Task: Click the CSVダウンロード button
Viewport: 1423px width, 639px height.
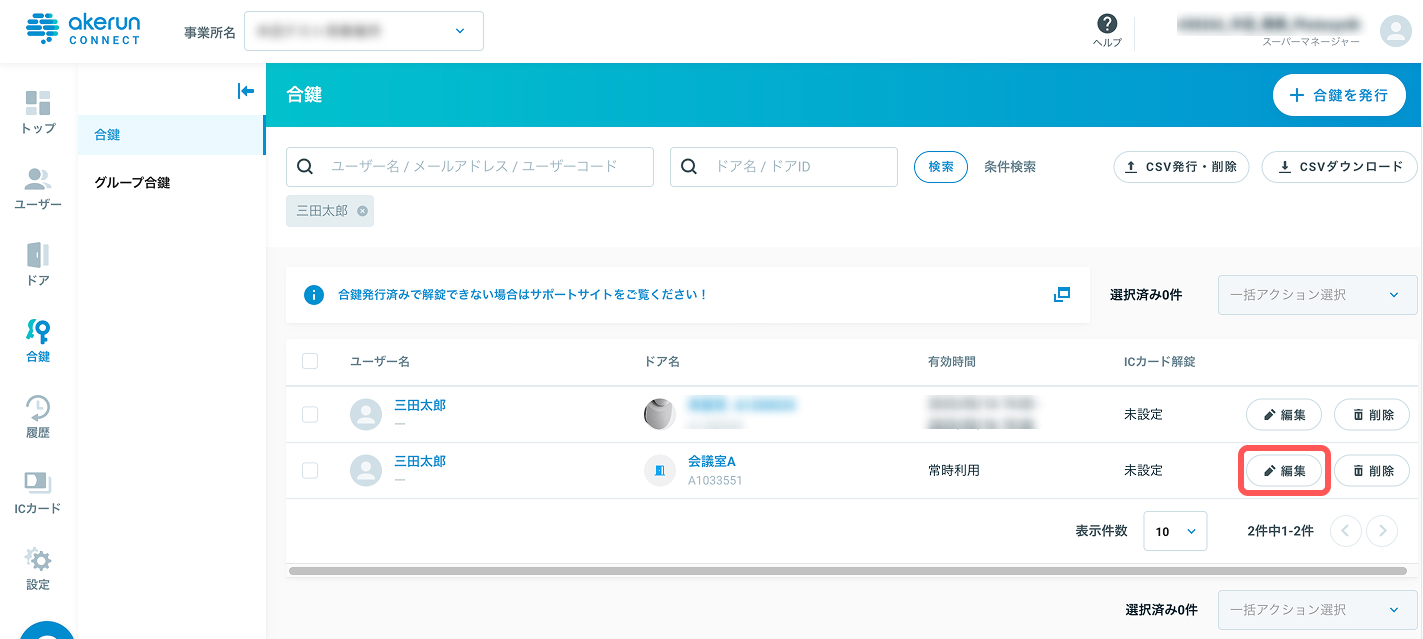Action: click(x=1339, y=167)
